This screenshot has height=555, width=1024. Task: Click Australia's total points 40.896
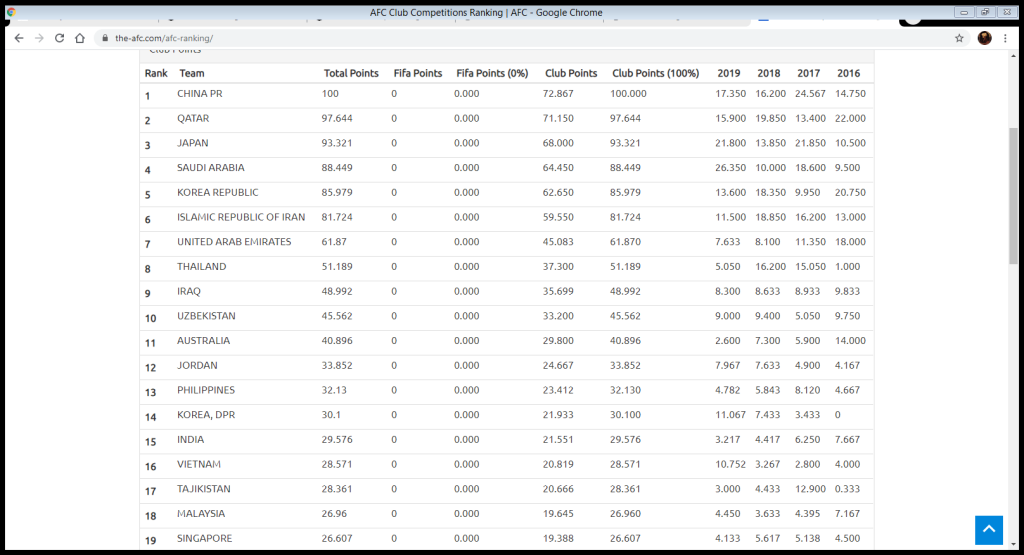(337, 341)
